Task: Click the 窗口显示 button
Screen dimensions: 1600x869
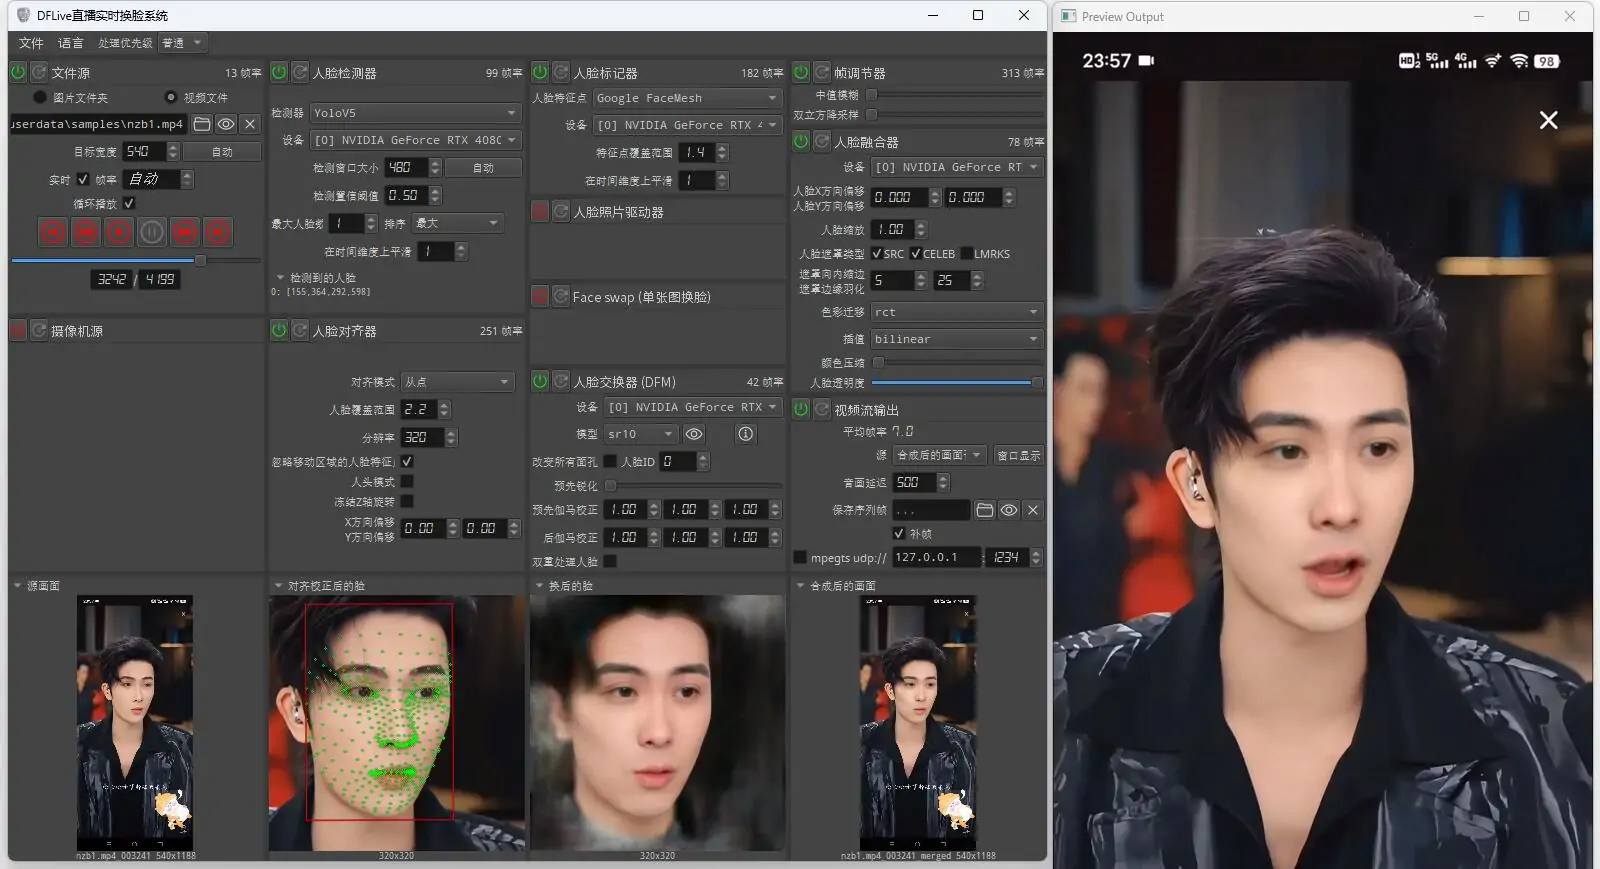Action: (x=1019, y=455)
